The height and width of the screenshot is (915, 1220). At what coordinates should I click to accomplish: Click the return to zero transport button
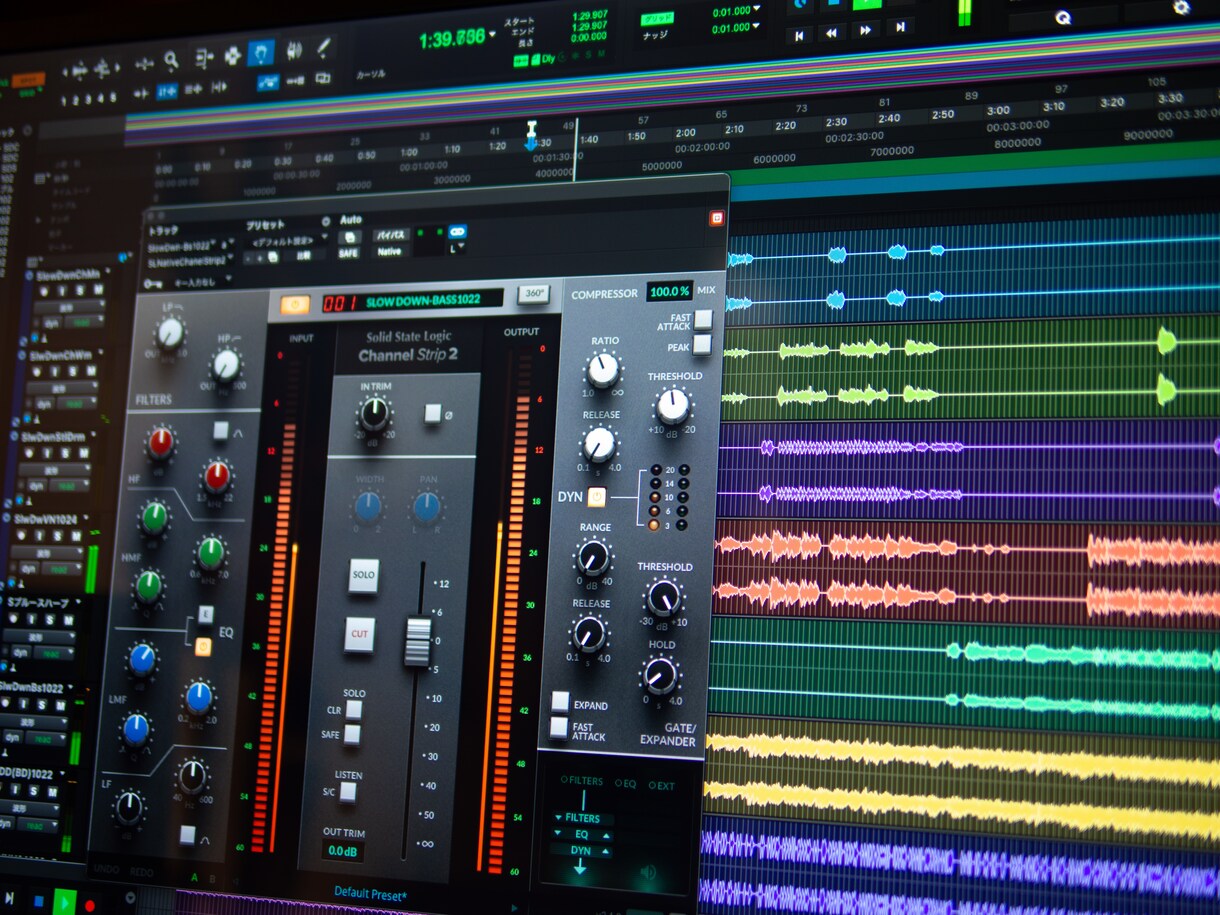pos(799,35)
